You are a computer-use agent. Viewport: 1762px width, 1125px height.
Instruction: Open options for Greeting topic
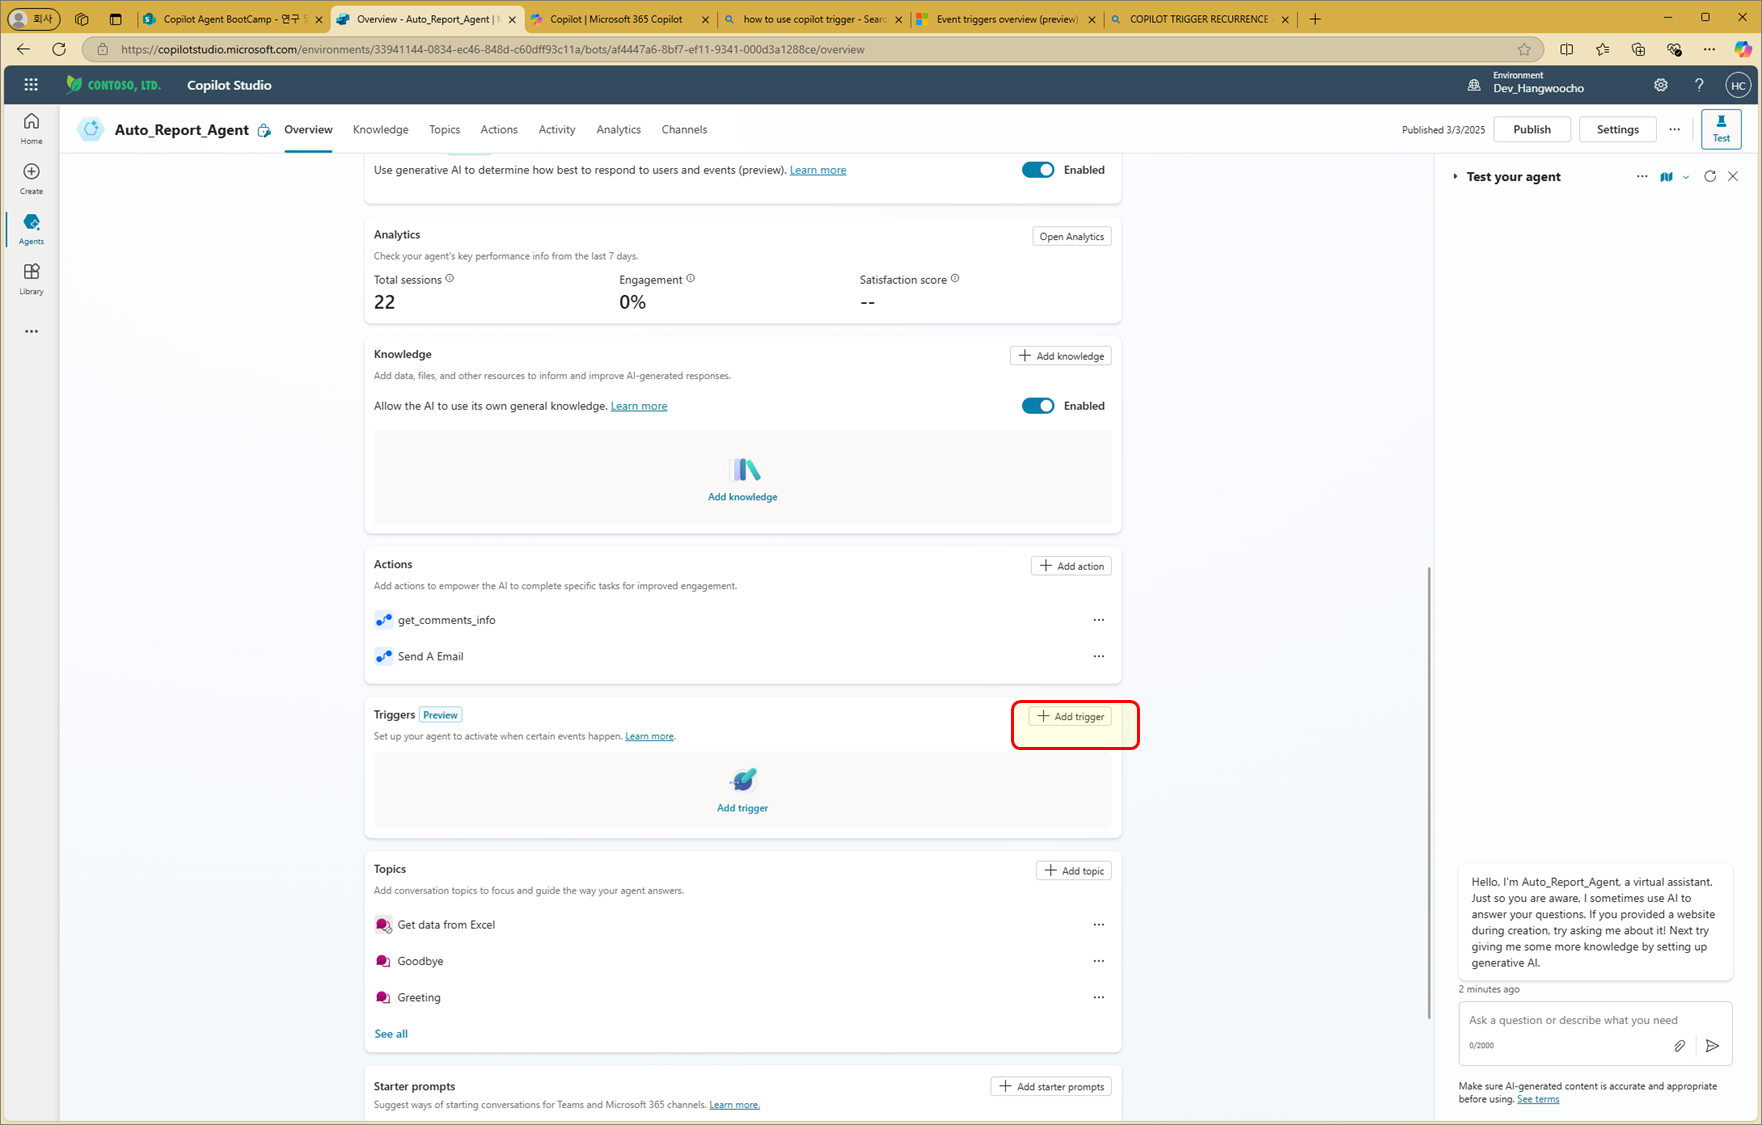click(1098, 997)
